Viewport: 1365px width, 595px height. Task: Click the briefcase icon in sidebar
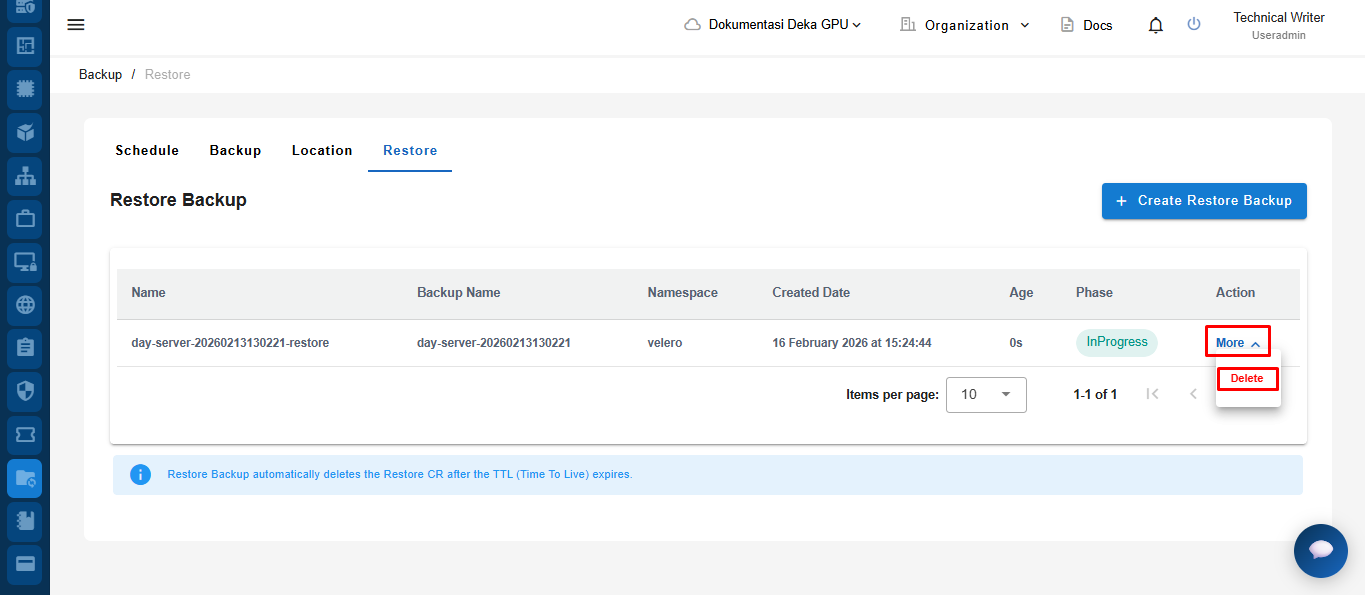tap(25, 218)
